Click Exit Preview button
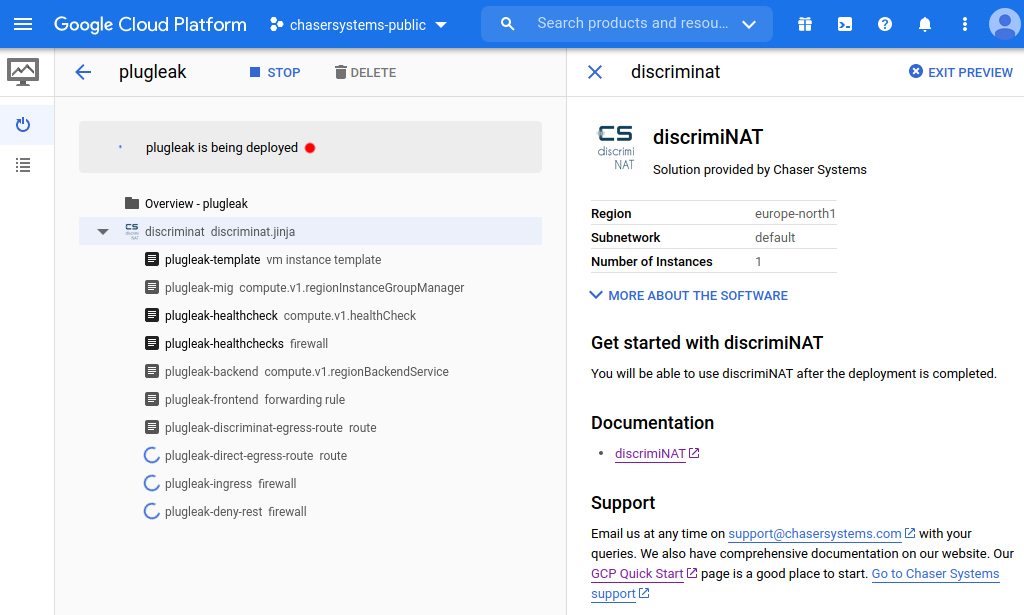1024x615 pixels. click(x=960, y=72)
